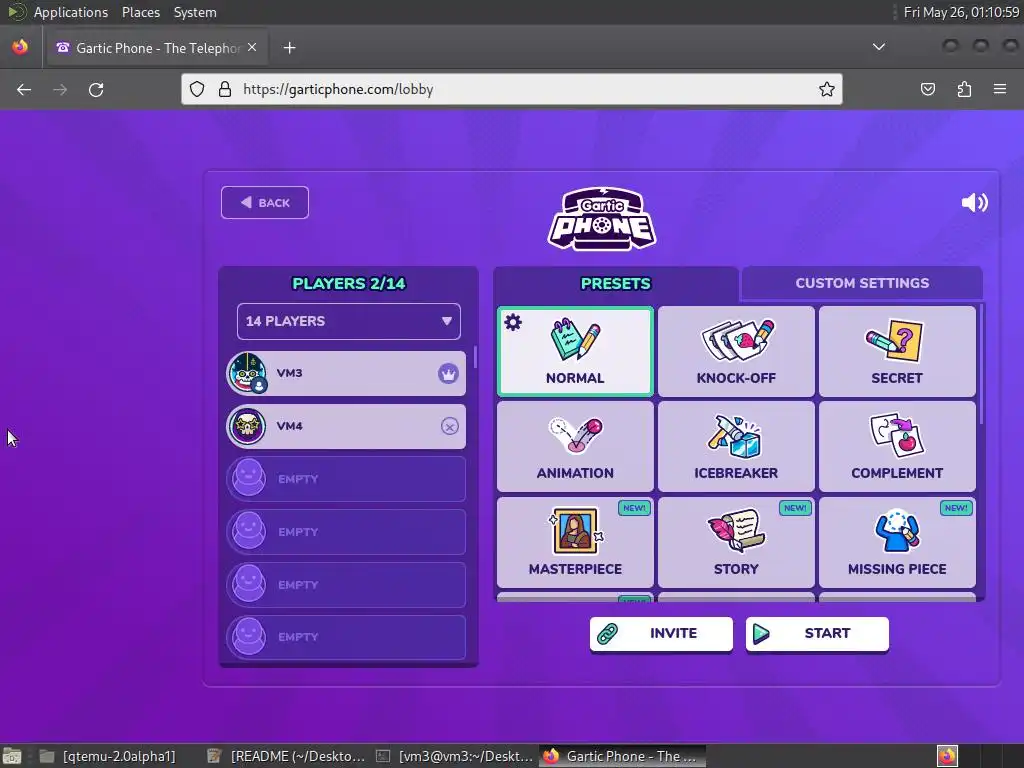List all tabs with the chevron
The image size is (1024, 768).
(879, 47)
